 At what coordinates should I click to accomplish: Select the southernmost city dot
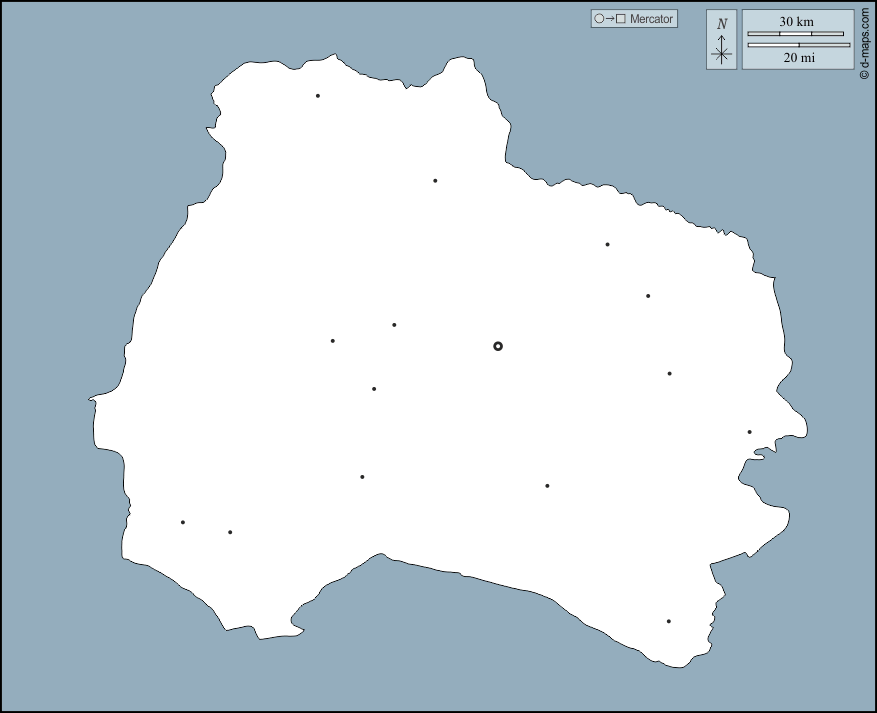click(669, 621)
